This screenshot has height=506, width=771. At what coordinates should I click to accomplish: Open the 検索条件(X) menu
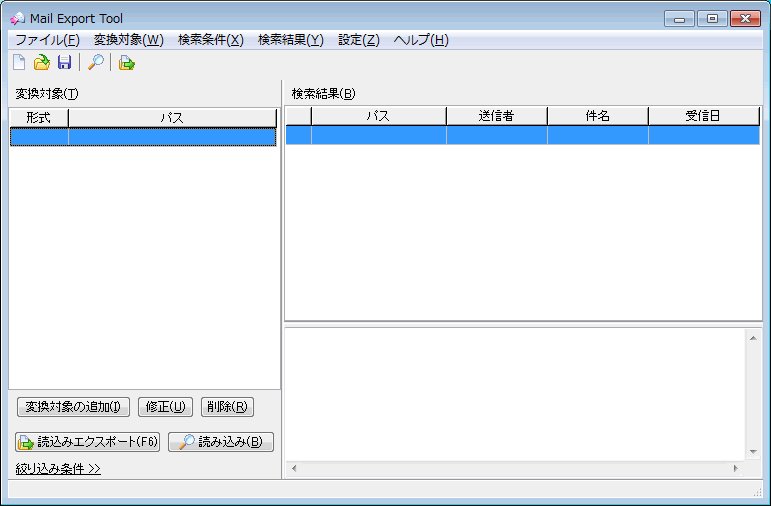210,40
